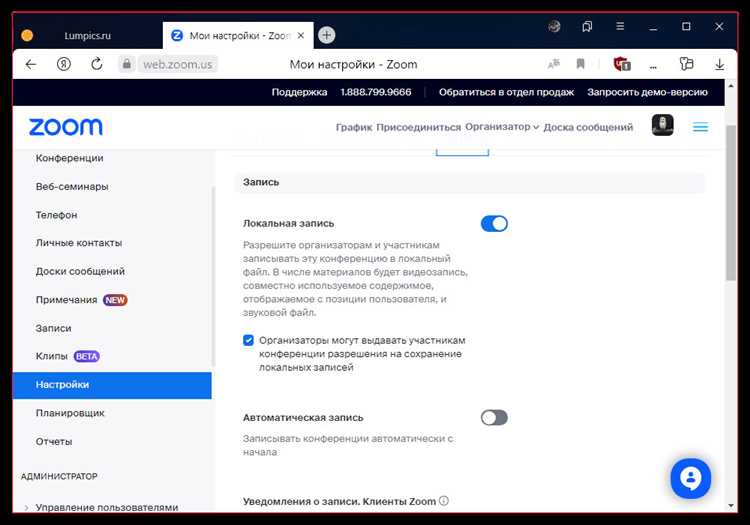Uncheck Организаторы могут выдавать участникам checkbox

(x=248, y=340)
